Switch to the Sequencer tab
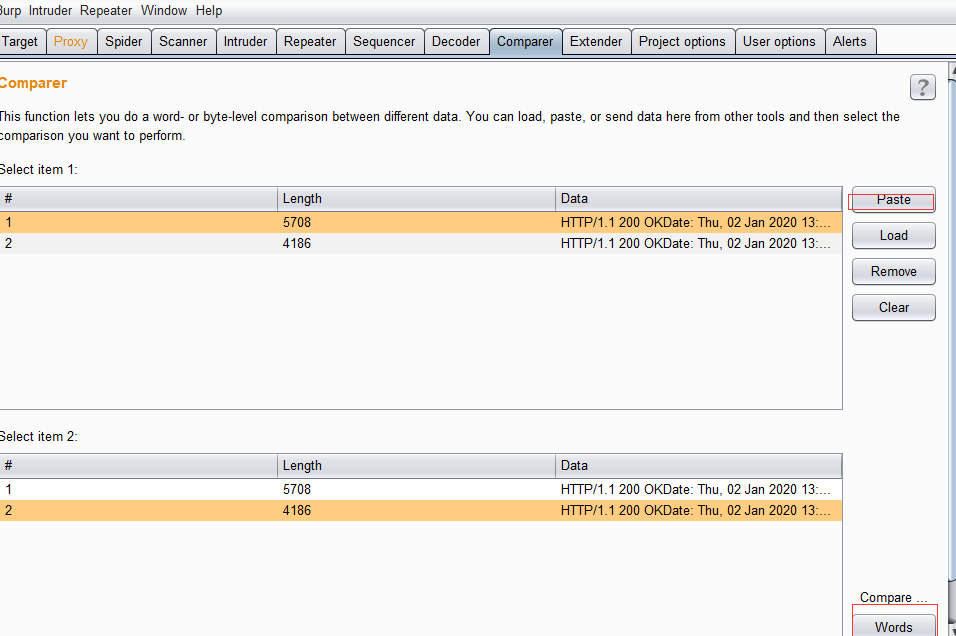Viewport: 956px width, 636px height. point(384,41)
